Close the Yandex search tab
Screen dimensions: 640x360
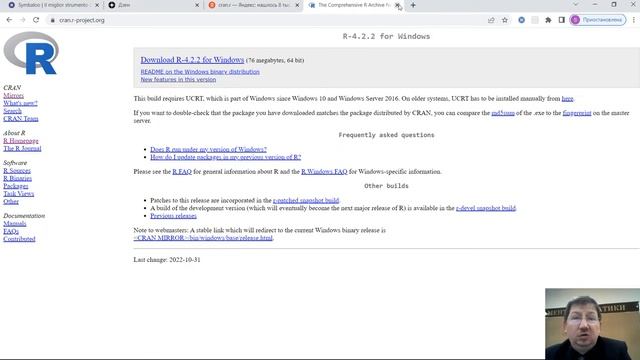[297, 5]
